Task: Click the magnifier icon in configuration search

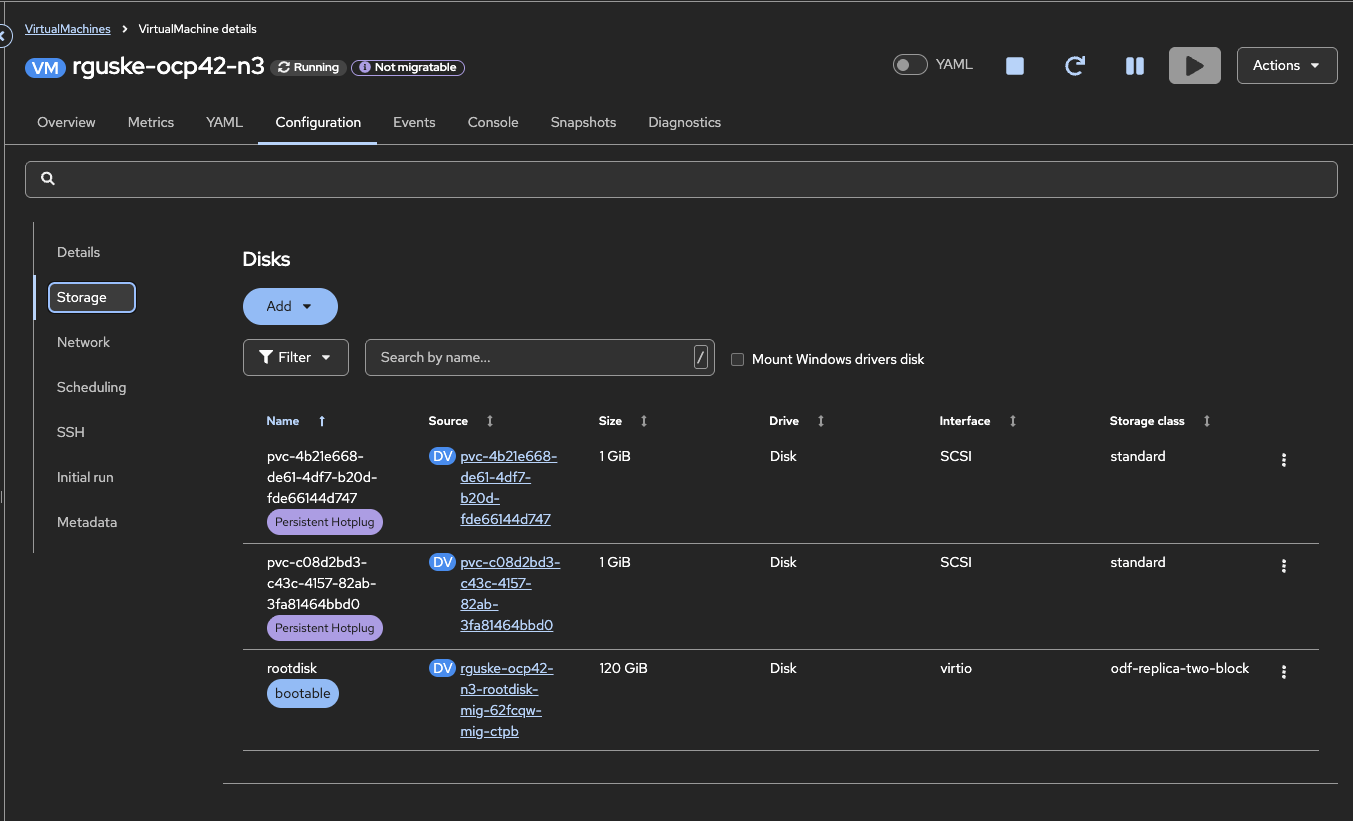Action: click(x=48, y=179)
